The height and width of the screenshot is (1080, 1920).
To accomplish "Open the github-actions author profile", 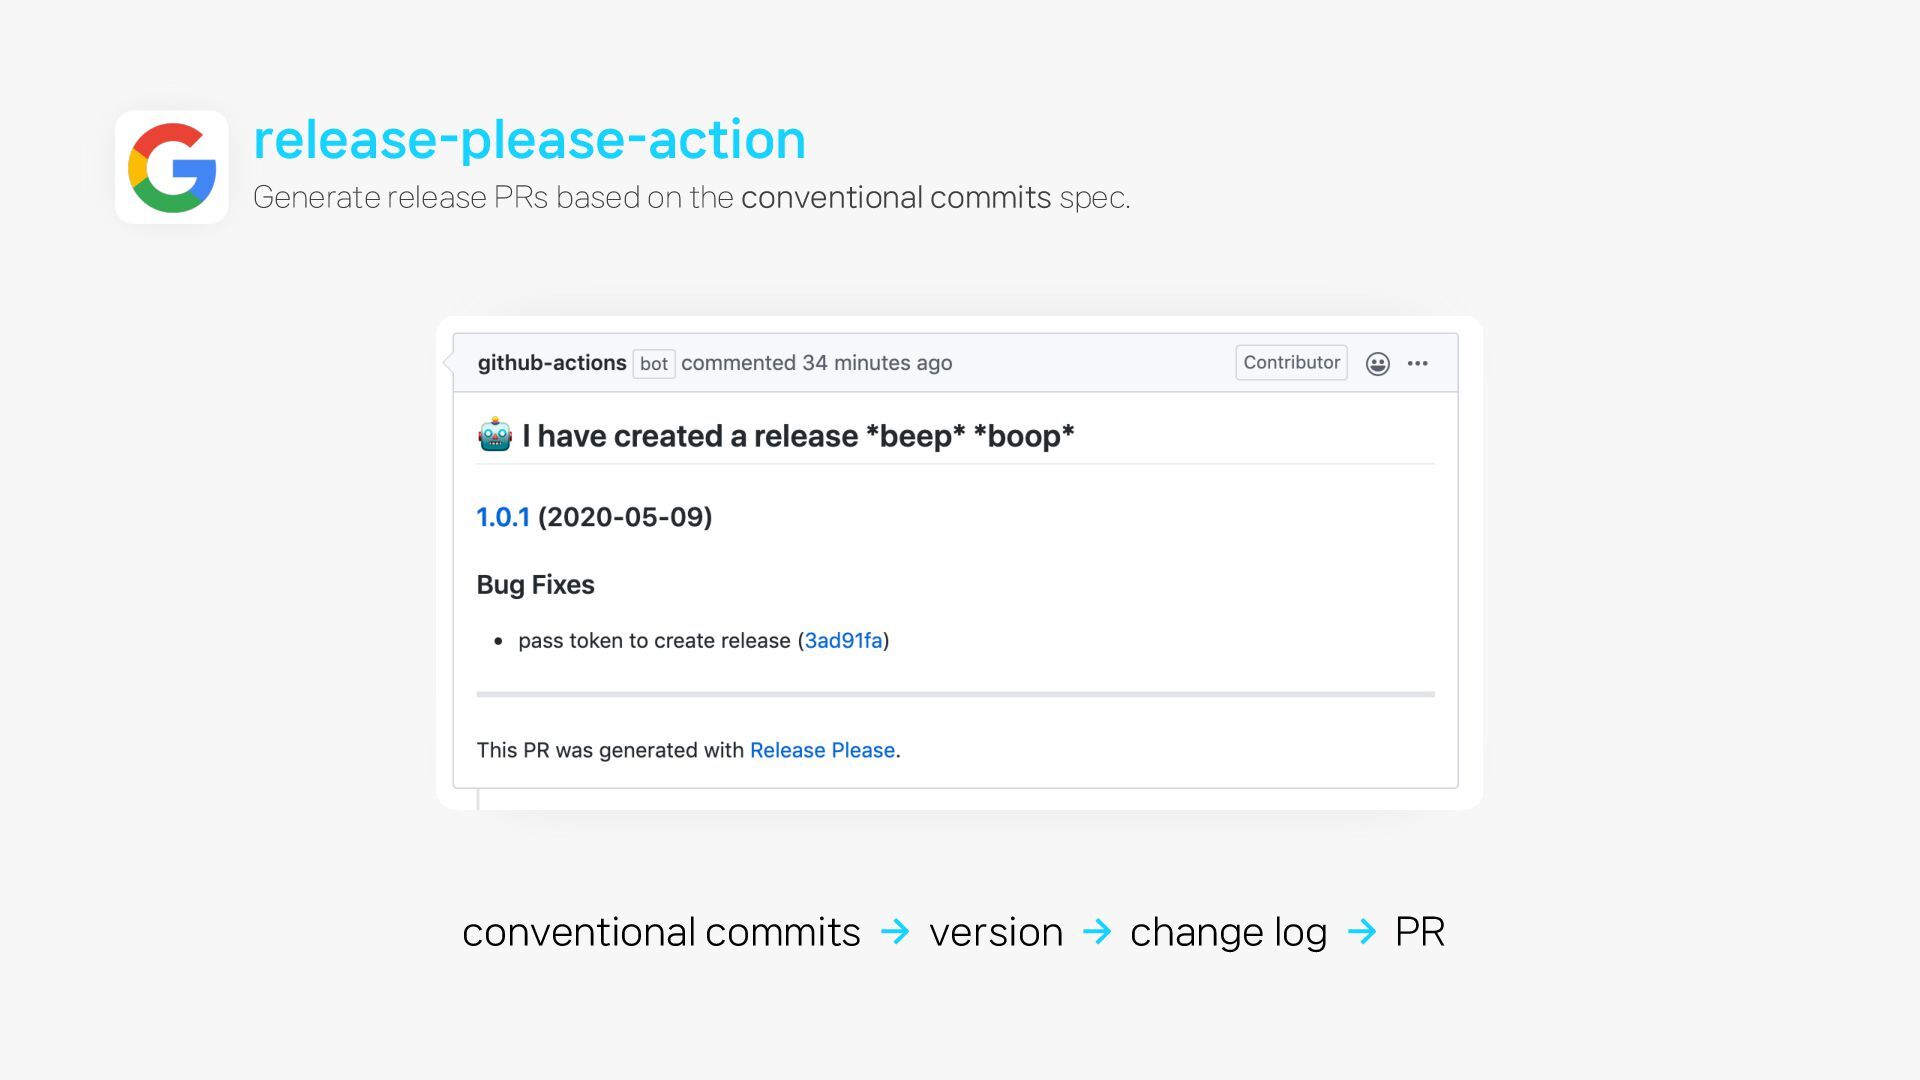I will (552, 363).
